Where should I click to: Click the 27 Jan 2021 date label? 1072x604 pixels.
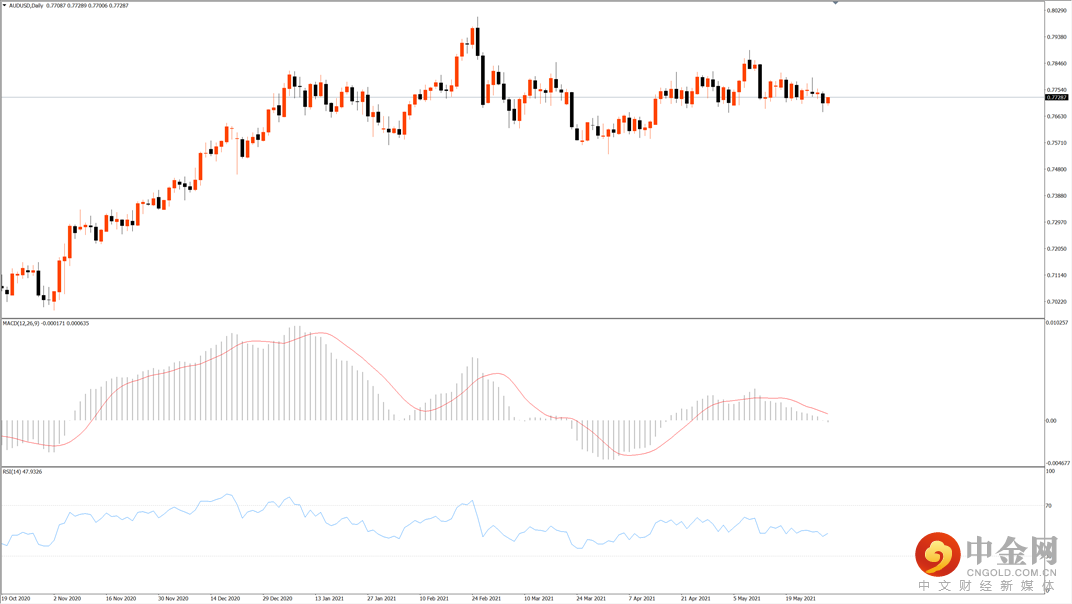pyautogui.click(x=381, y=599)
